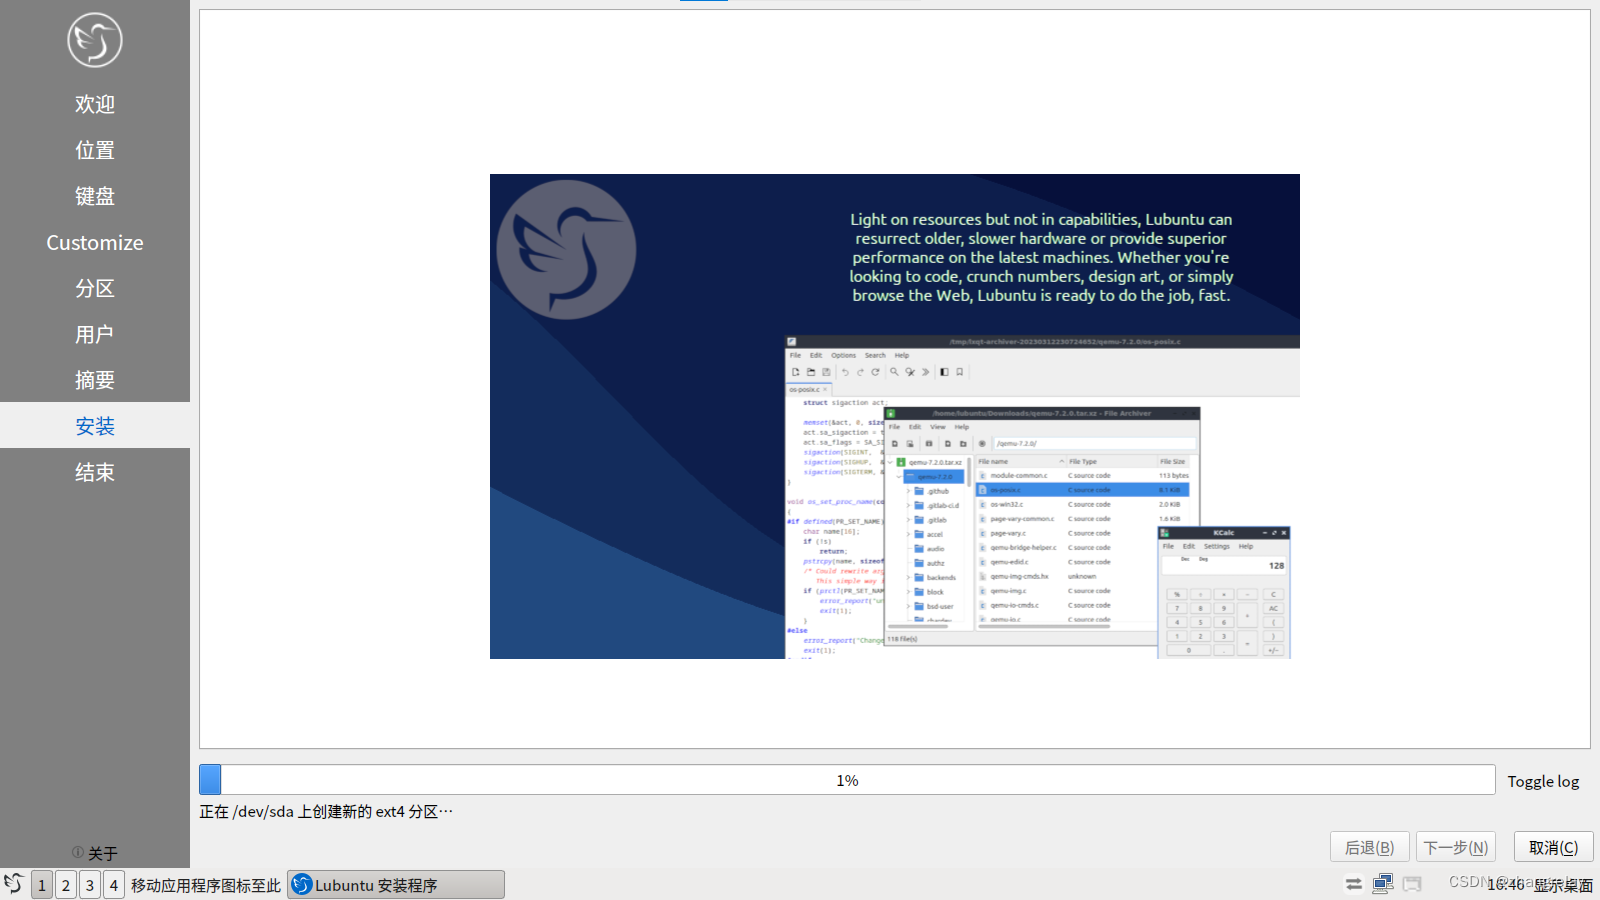Click the 取消(C) cancel button

click(x=1553, y=847)
